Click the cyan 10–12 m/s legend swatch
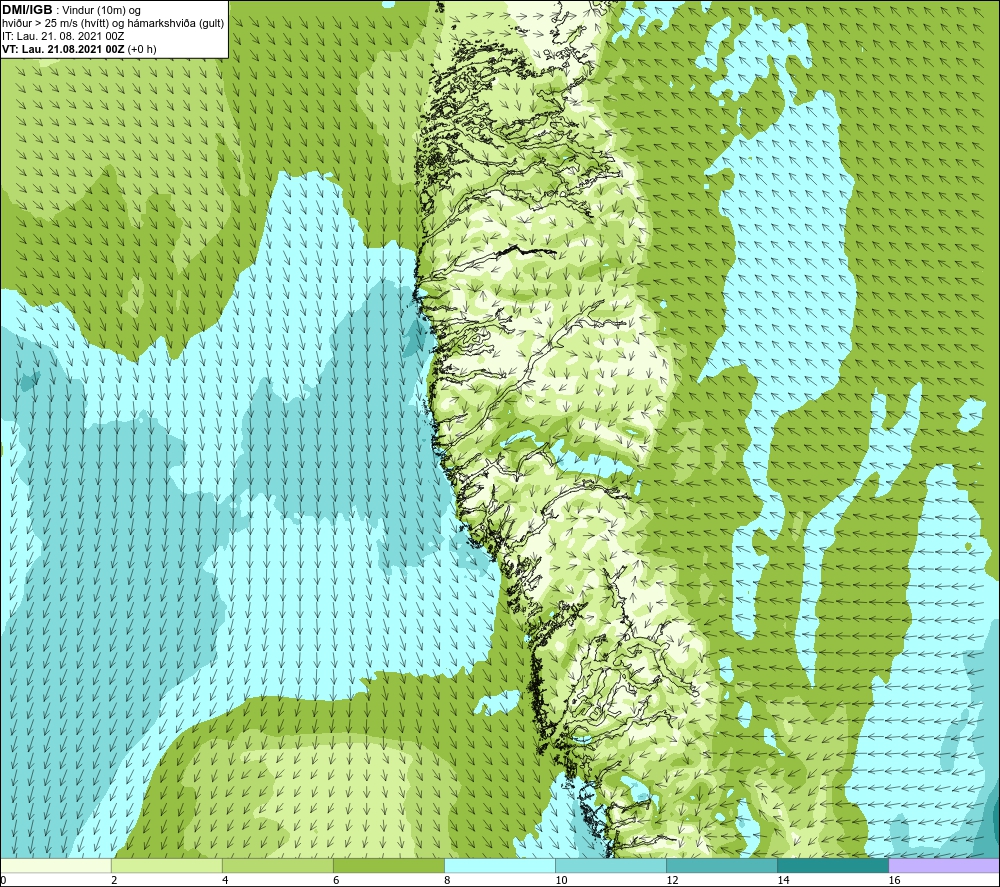 (610, 865)
